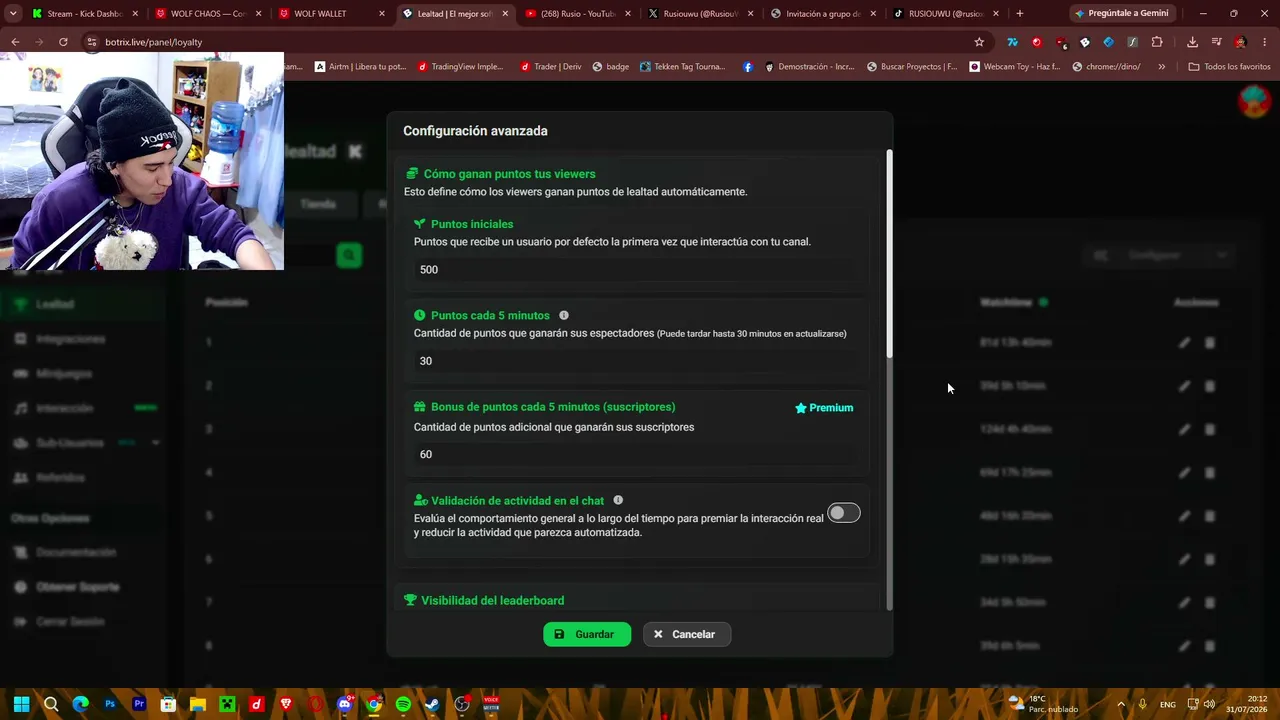The image size is (1280, 720).
Task: Open the Buscar Proyectos bookmark
Action: [912, 67]
